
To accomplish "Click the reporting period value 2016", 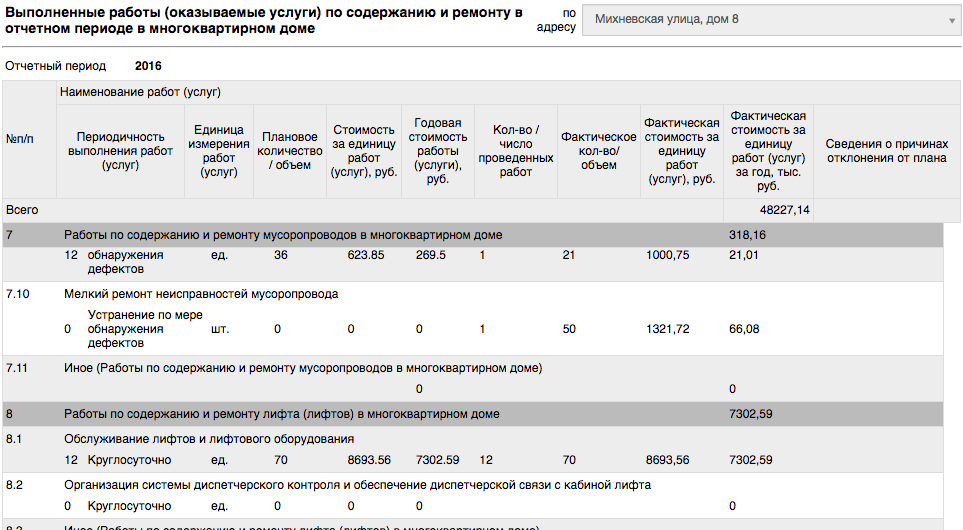I will point(148,66).
